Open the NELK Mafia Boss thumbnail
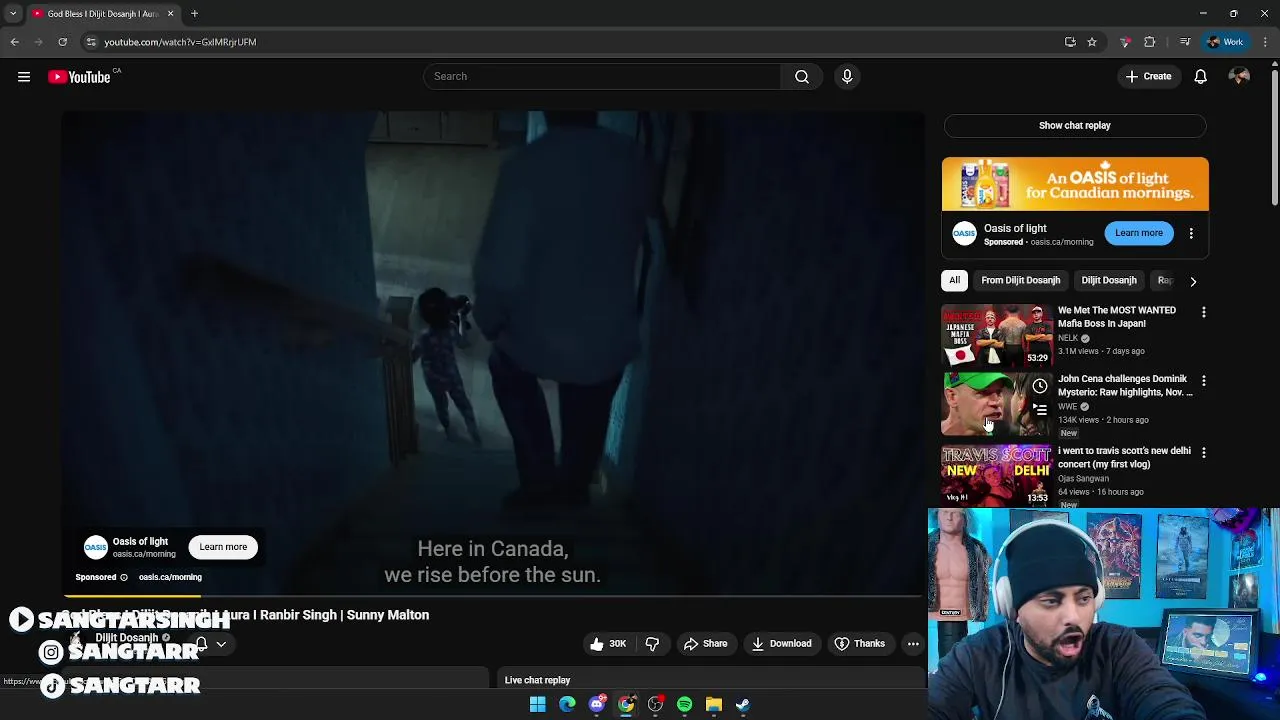 [996, 336]
